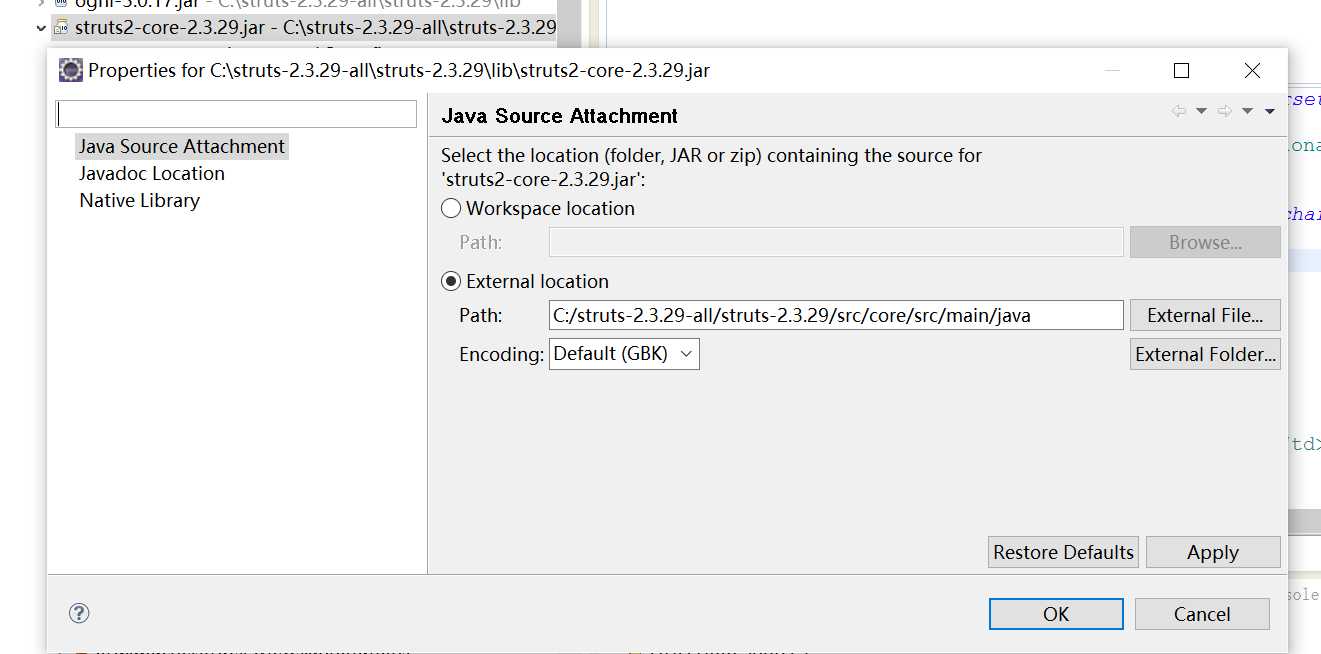The image size is (1321, 654).
Task: Open the back history dropdown arrow
Action: point(1201,111)
